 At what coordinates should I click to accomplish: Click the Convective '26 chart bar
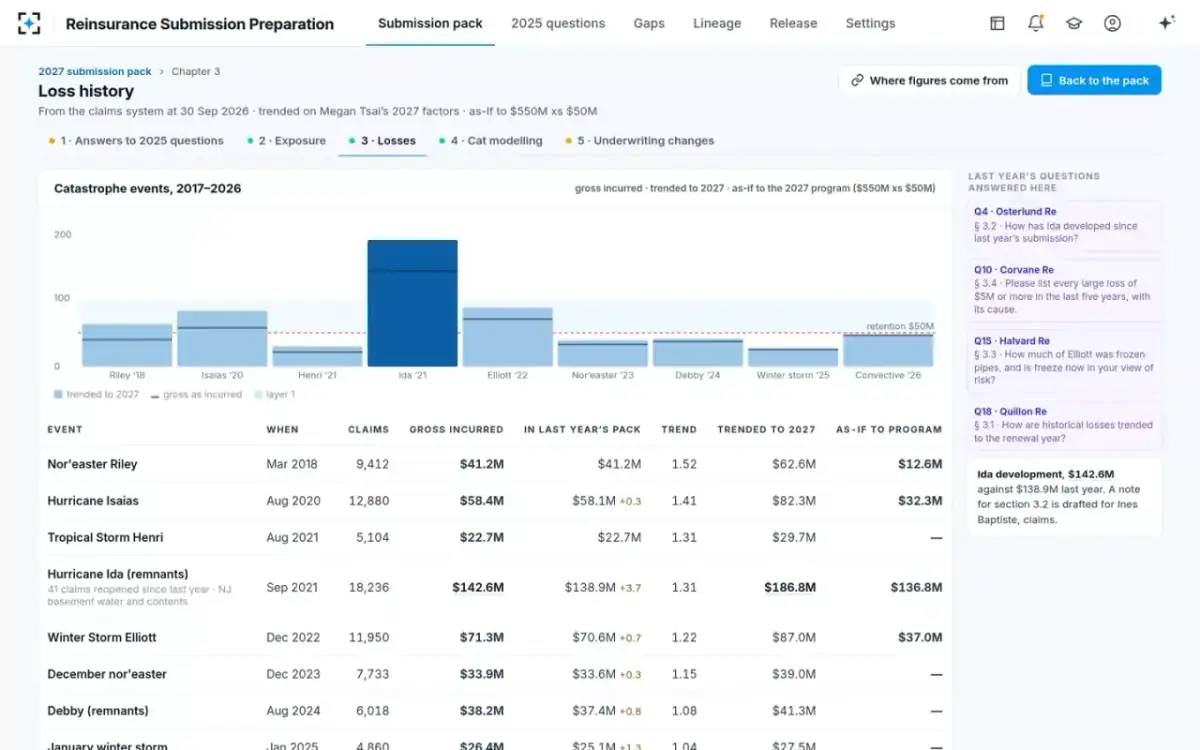tap(888, 350)
